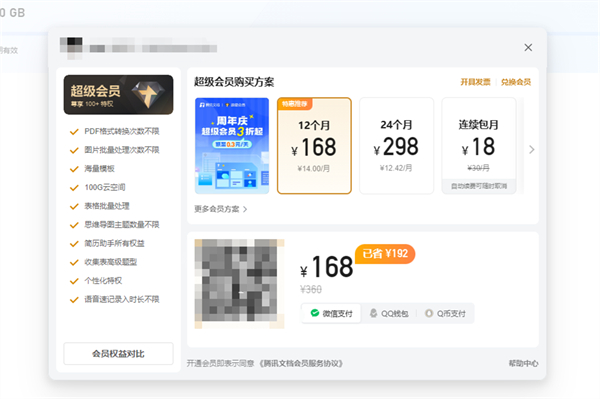Pick the 连续包月 ¥18 plan
The image size is (600, 399).
[479, 146]
